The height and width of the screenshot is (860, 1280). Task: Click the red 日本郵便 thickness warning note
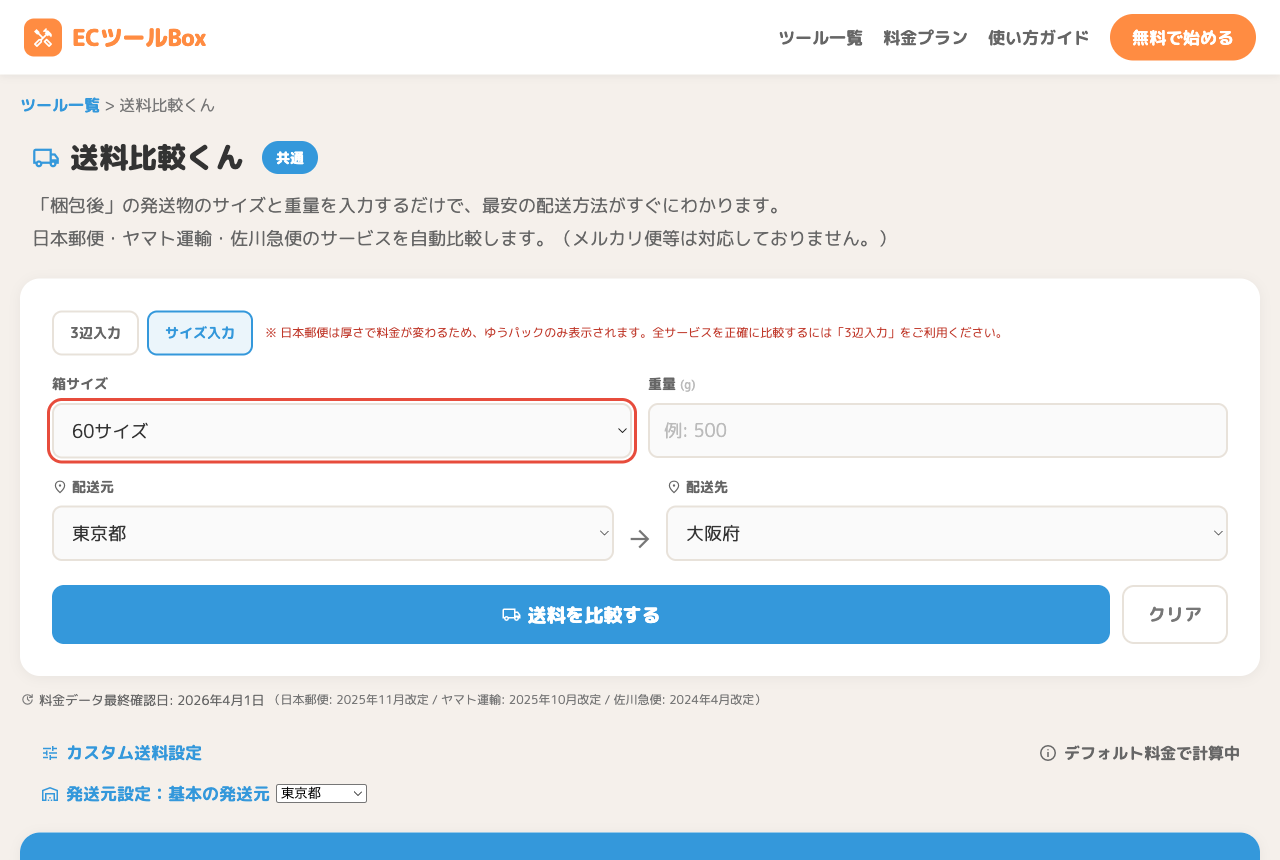tap(634, 333)
